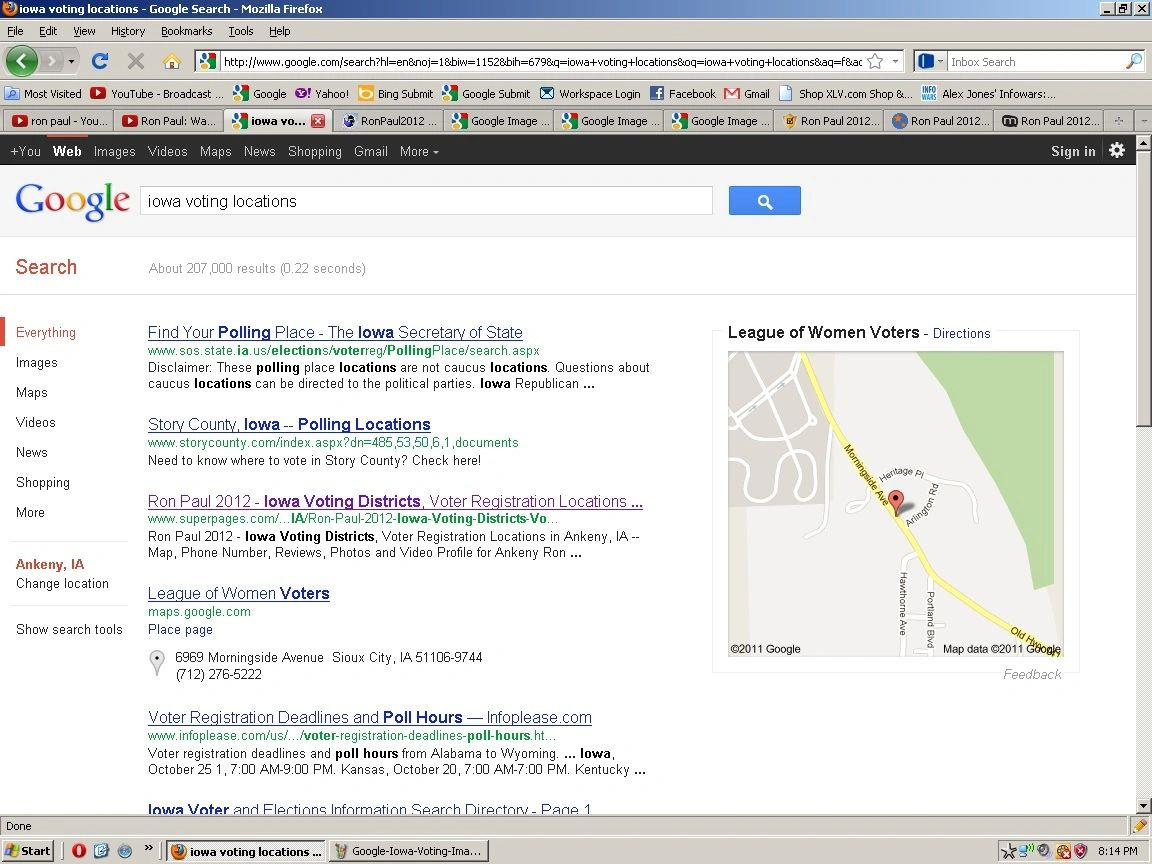Expand More in the left sidebar

tap(30, 512)
